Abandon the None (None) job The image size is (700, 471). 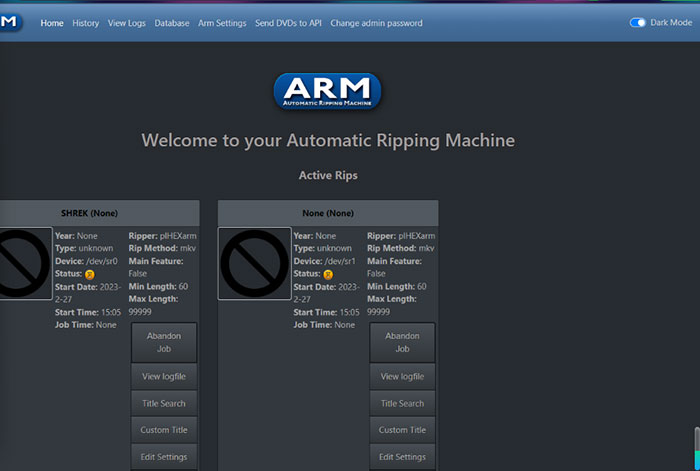point(402,342)
